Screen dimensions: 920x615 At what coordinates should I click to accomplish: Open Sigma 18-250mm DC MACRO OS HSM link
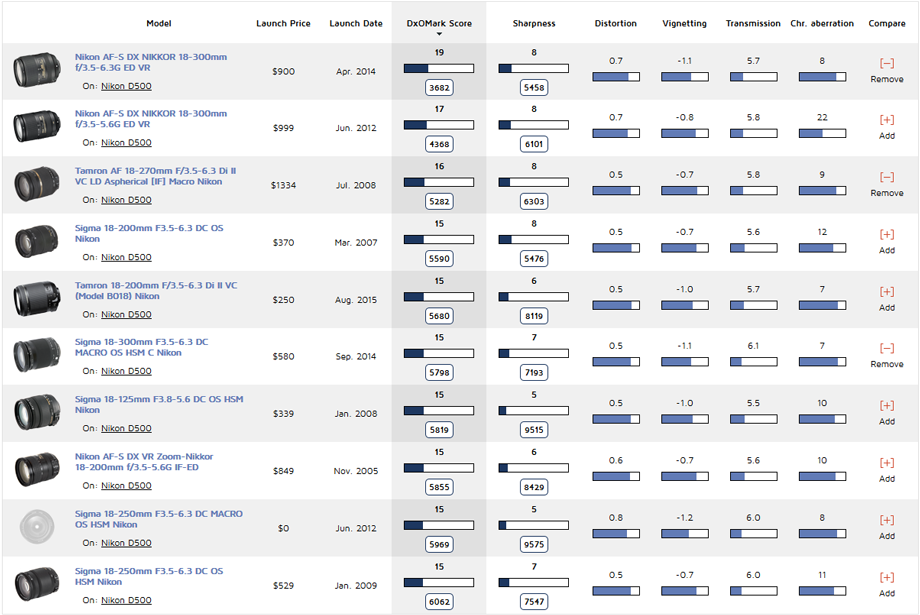158,519
